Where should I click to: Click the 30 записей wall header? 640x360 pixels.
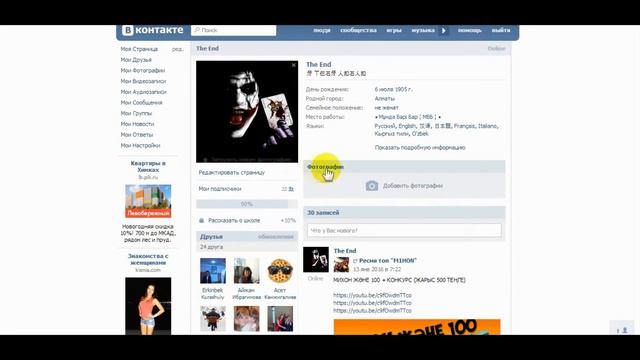(323, 213)
